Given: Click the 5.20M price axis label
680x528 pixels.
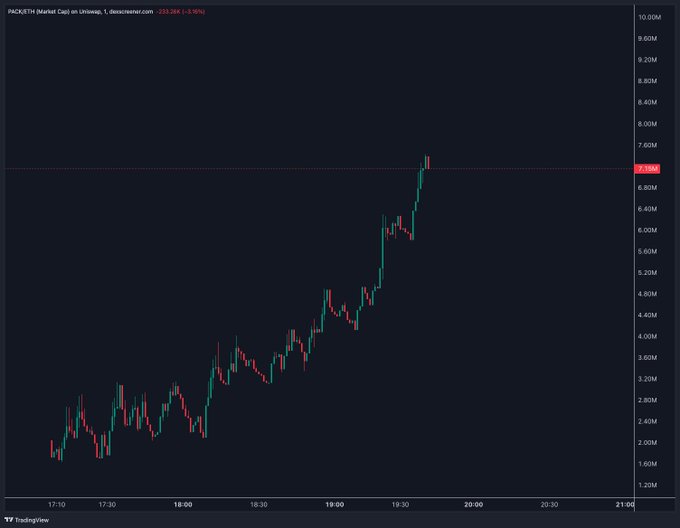Looking at the screenshot, I should [647, 273].
